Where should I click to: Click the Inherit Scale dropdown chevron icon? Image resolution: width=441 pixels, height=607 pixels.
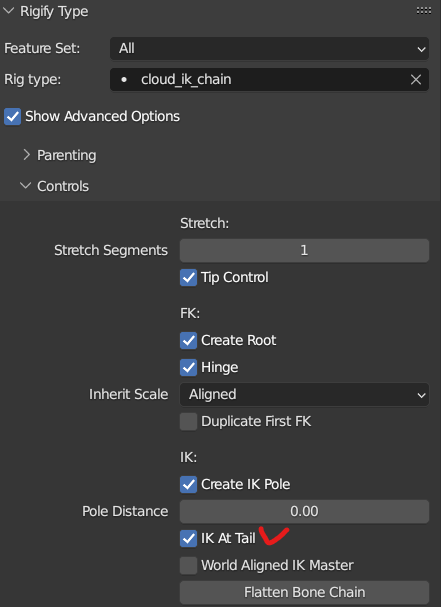point(421,395)
